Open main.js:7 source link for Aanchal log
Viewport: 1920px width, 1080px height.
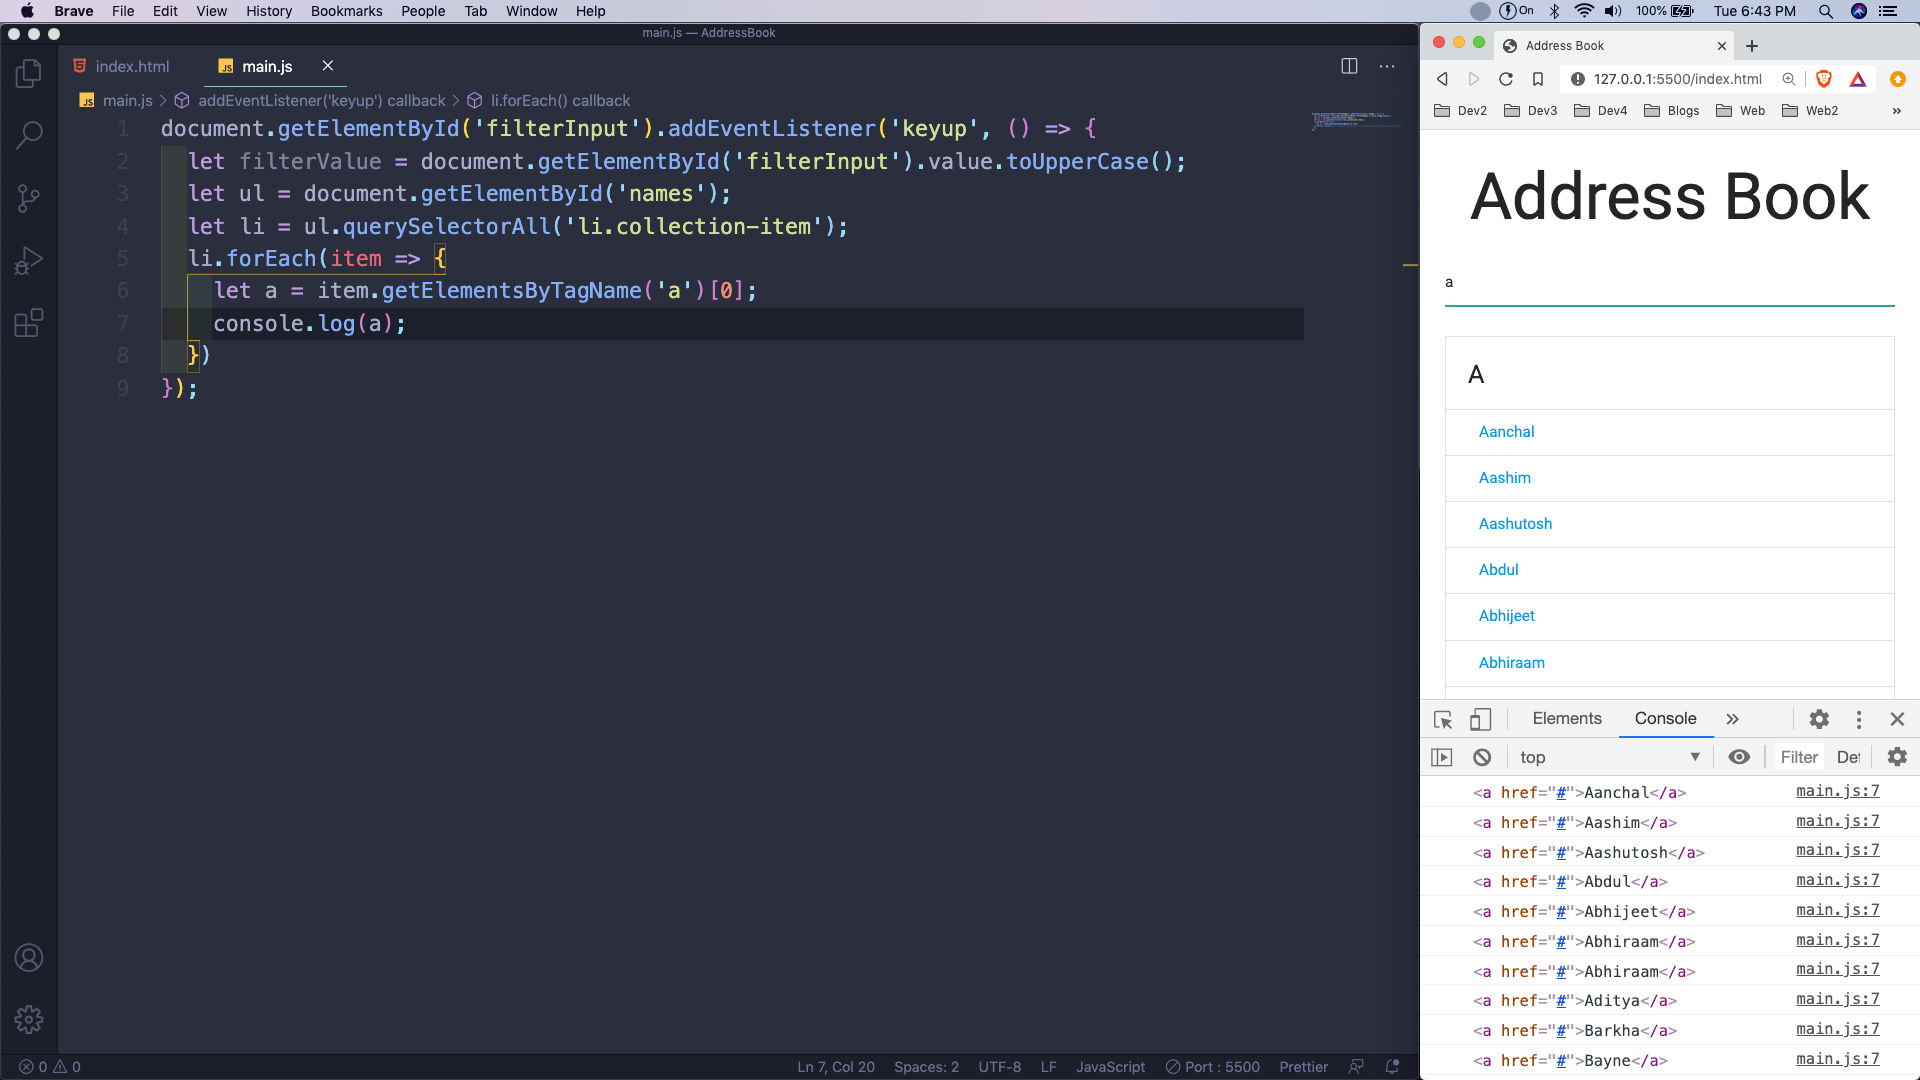tap(1837, 791)
